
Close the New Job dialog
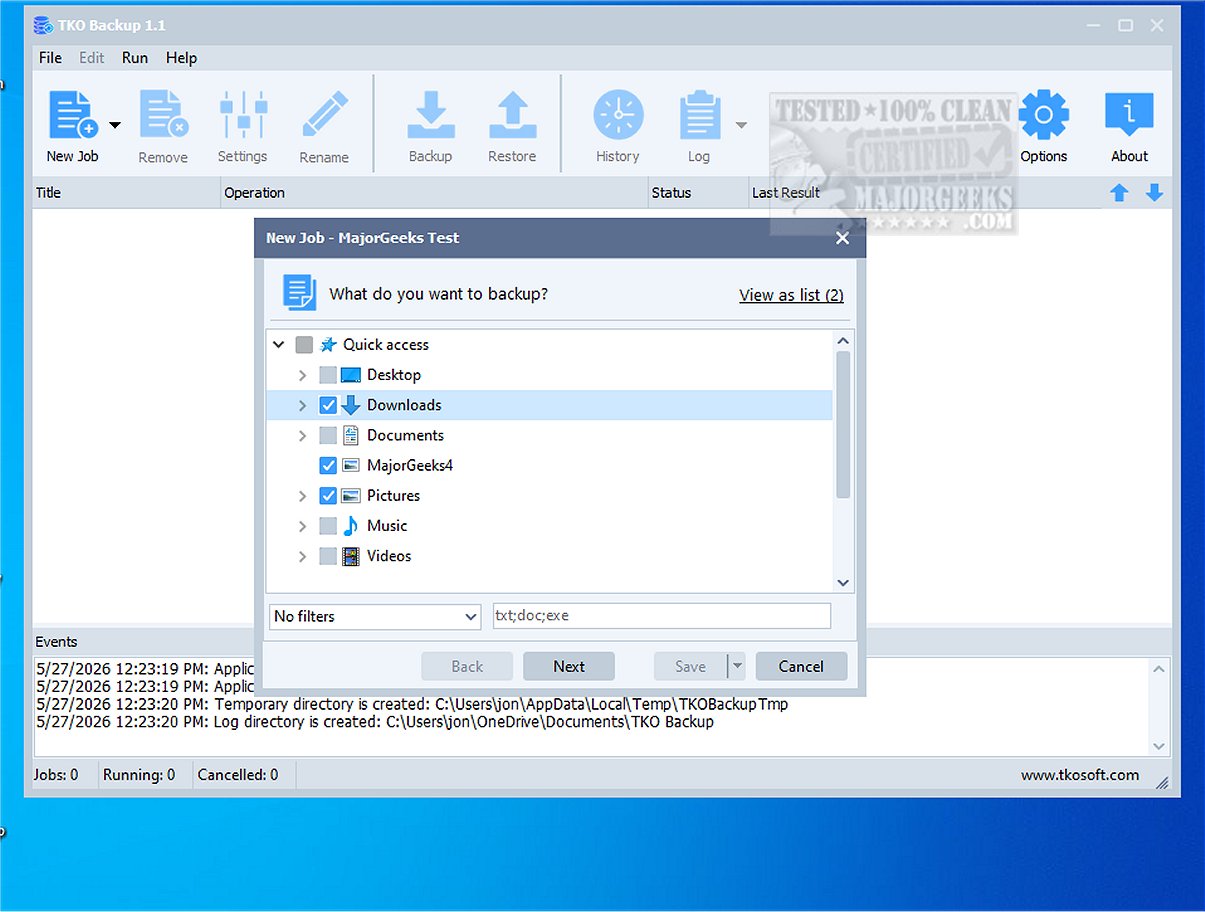point(842,238)
